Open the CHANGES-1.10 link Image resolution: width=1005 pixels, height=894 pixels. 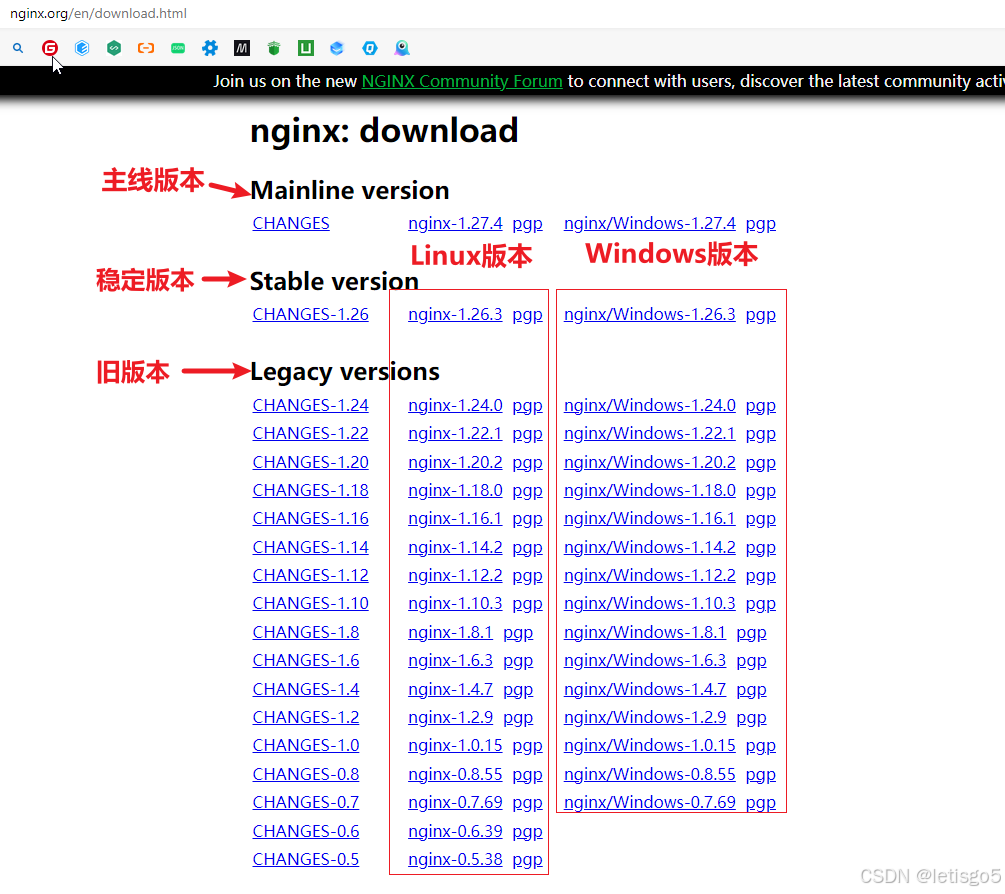311,604
